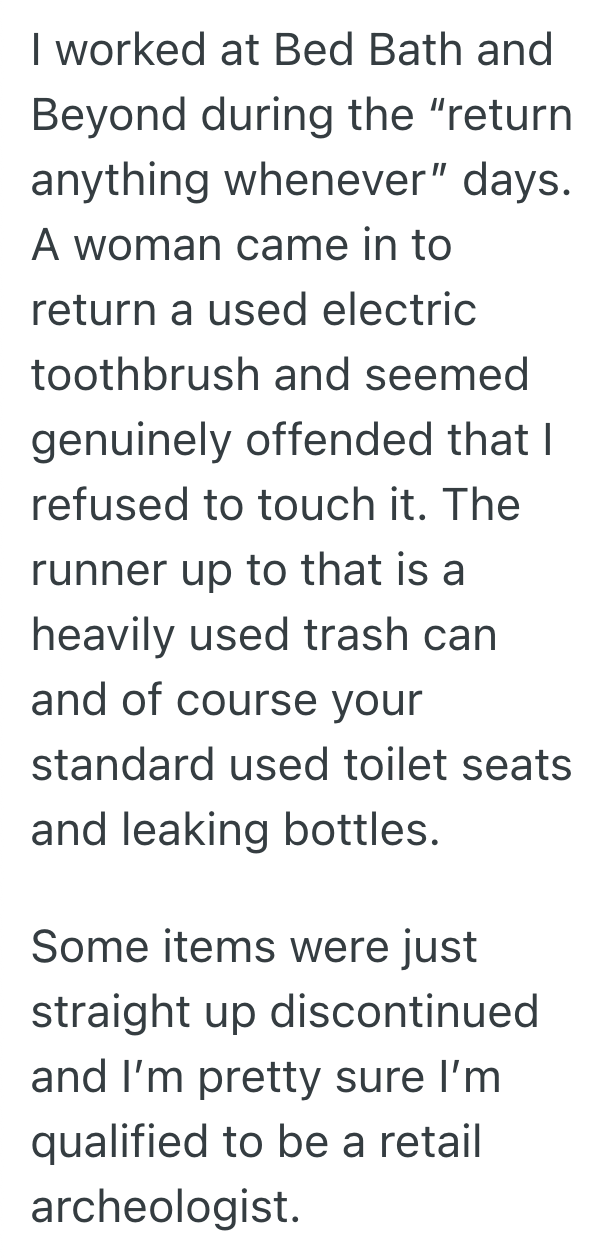Click the word "Beyond"
The image size is (608, 1260).
[104, 116]
